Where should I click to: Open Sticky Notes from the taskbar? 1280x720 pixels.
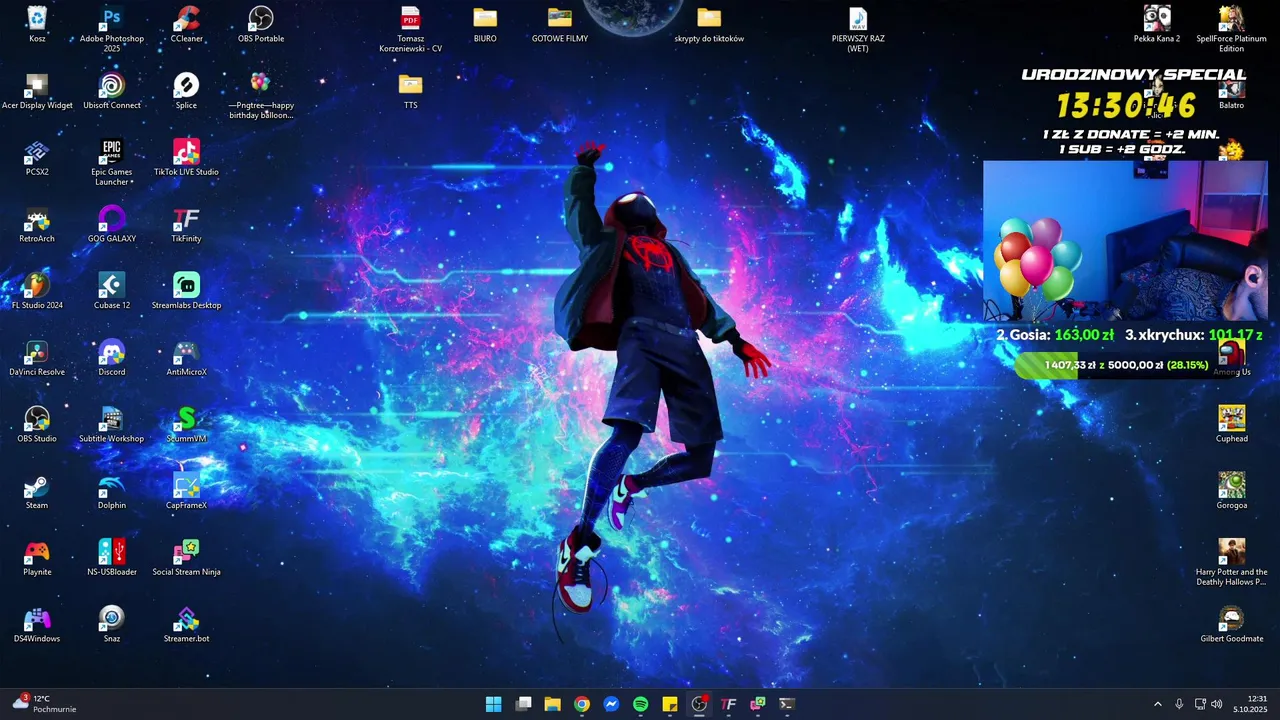[x=670, y=704]
